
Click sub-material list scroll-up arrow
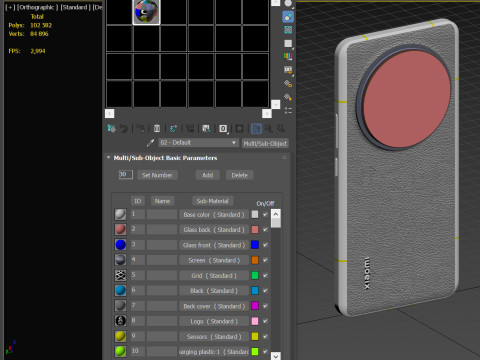pos(276,214)
